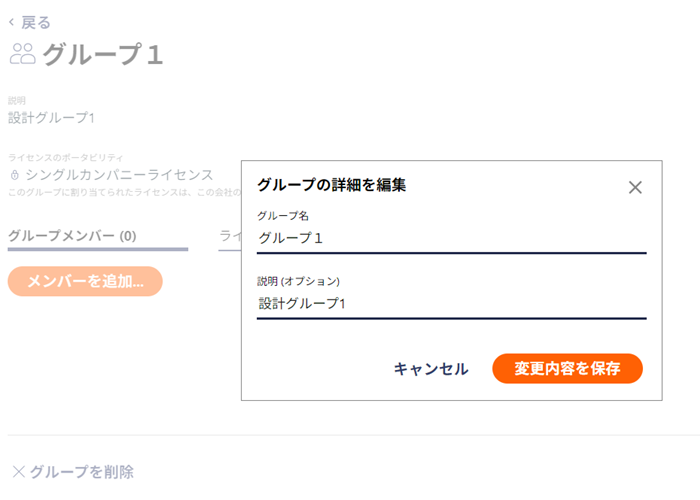Screen dimensions: 700x500
Task: Click the シングルカンパニーライセンス label
Action: (x=119, y=175)
